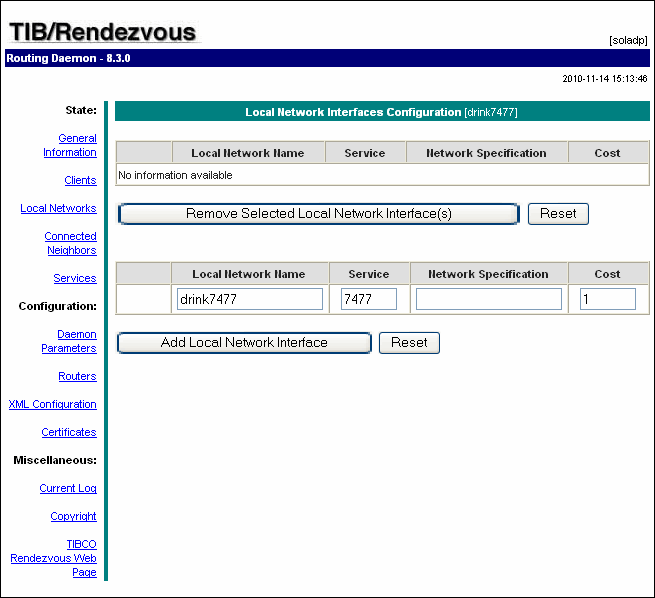Focus the empty Network Specification field
The height and width of the screenshot is (598, 655).
point(489,299)
